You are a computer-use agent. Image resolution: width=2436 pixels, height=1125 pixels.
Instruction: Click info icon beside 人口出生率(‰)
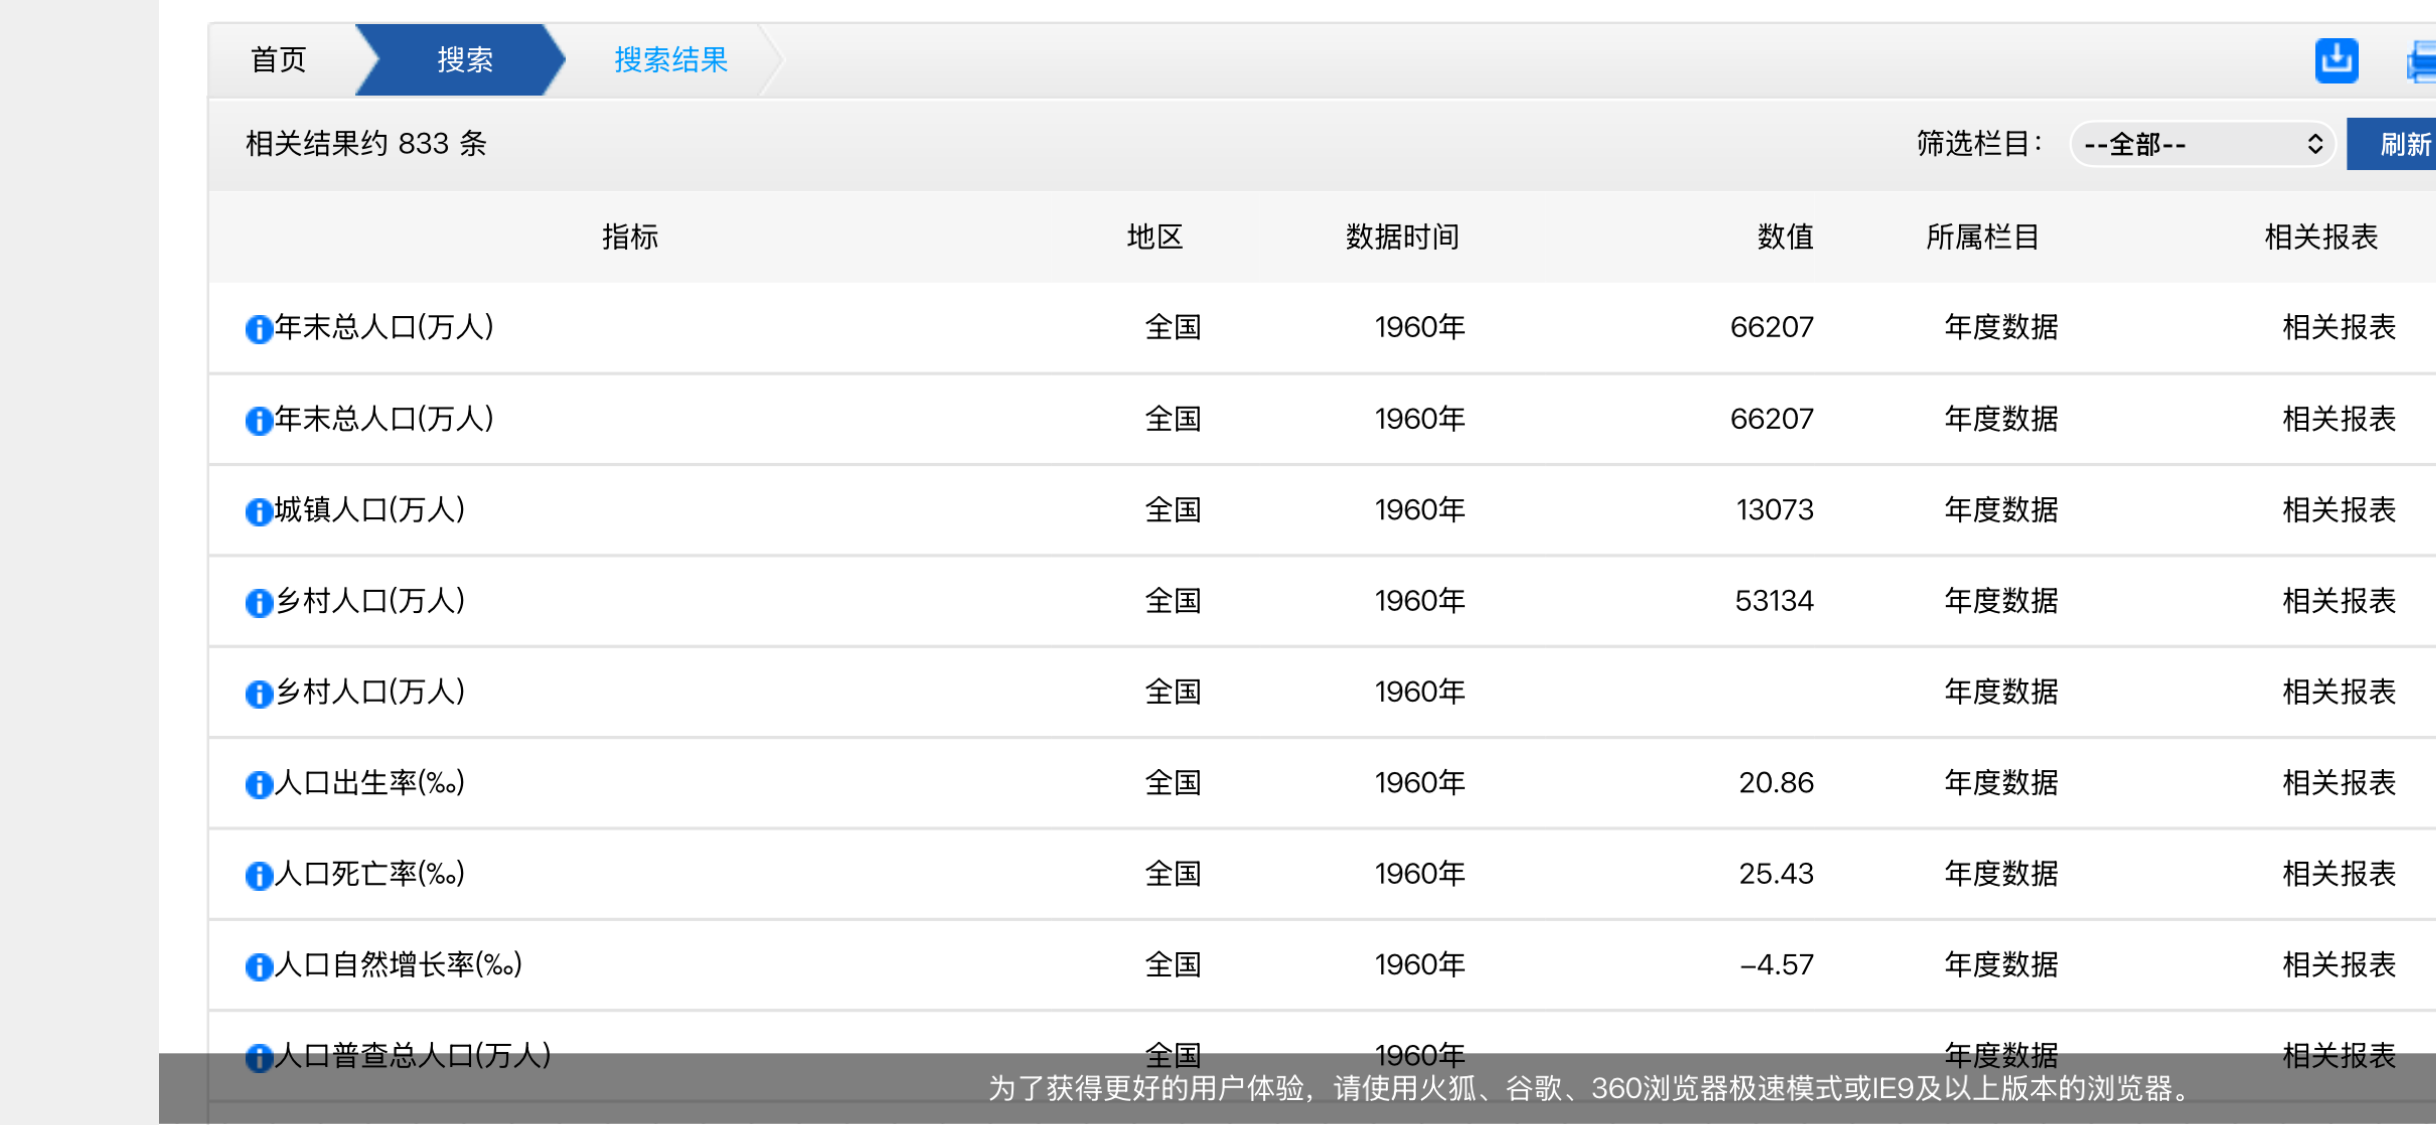click(x=258, y=785)
